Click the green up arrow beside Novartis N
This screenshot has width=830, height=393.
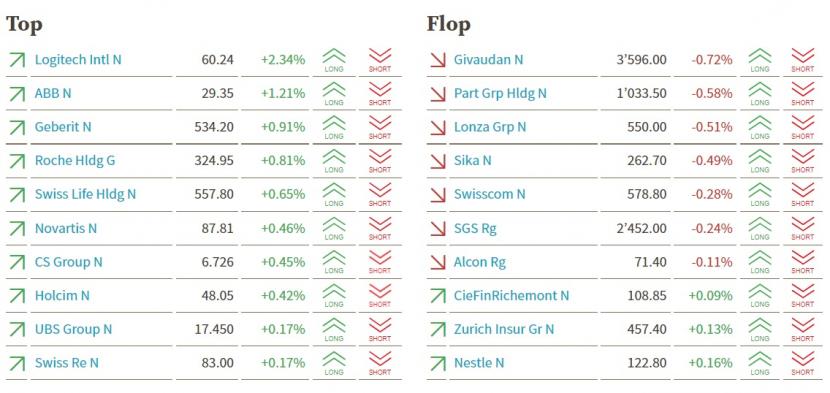click(x=17, y=229)
